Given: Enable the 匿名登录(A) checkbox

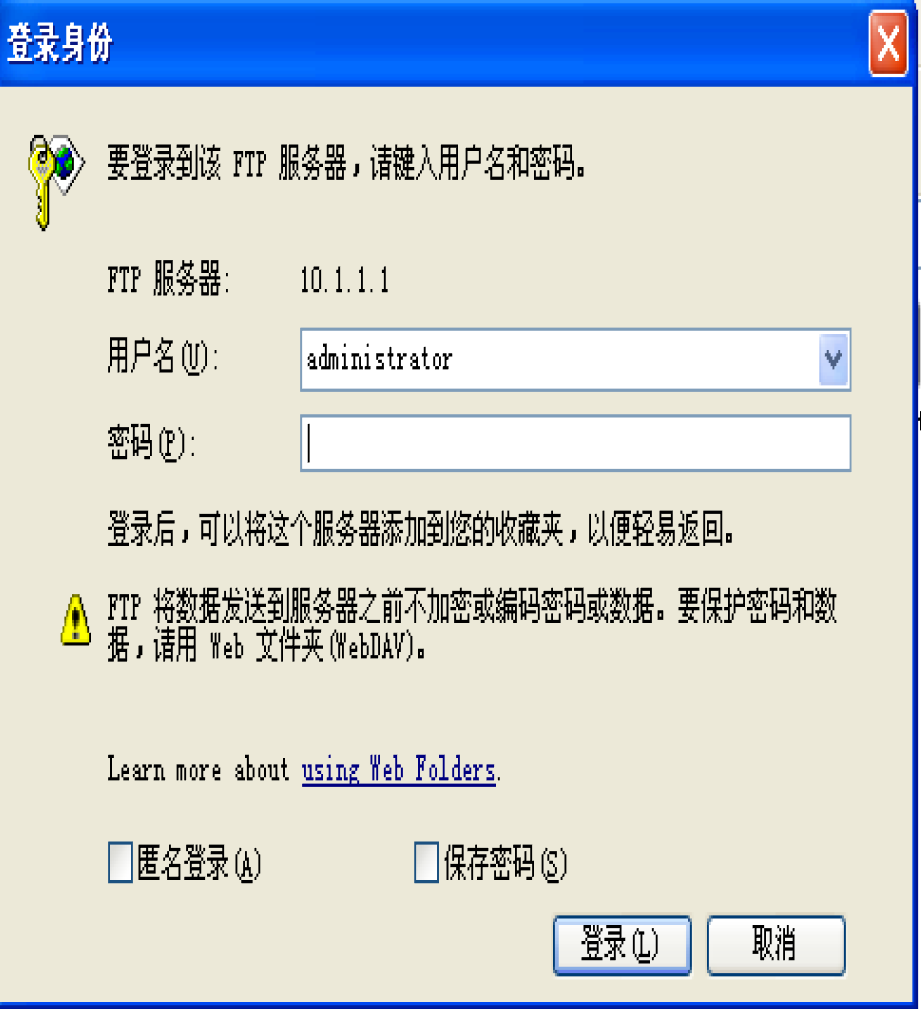Looking at the screenshot, I should pyautogui.click(x=120, y=862).
